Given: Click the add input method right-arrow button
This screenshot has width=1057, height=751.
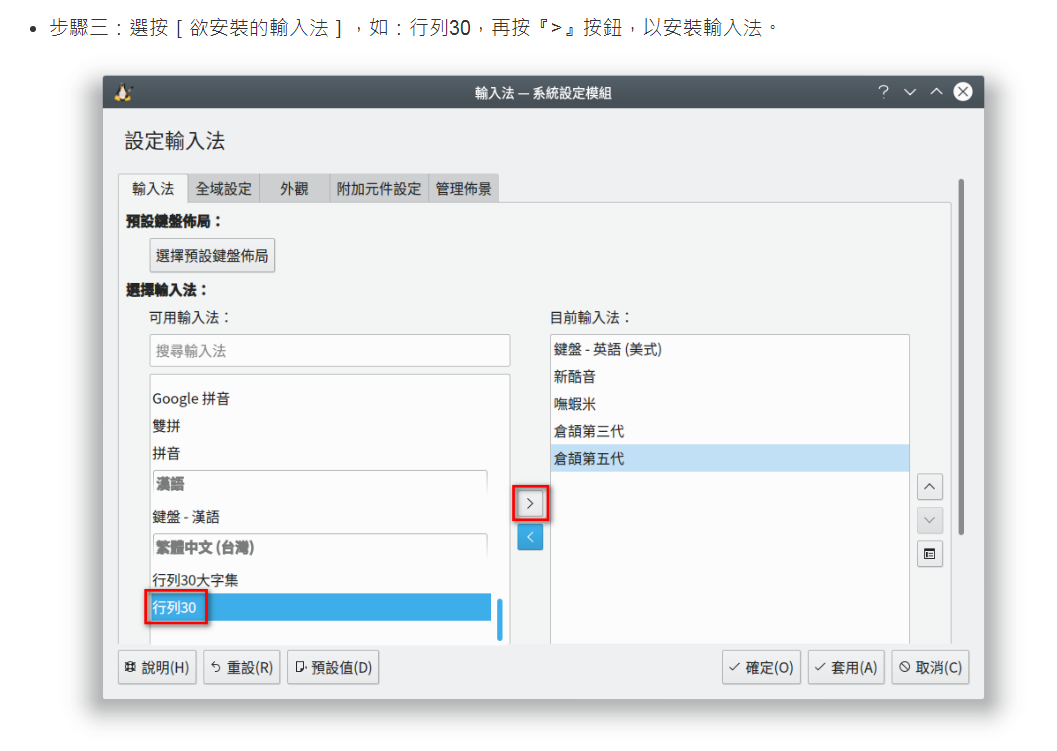Looking at the screenshot, I should tap(530, 503).
